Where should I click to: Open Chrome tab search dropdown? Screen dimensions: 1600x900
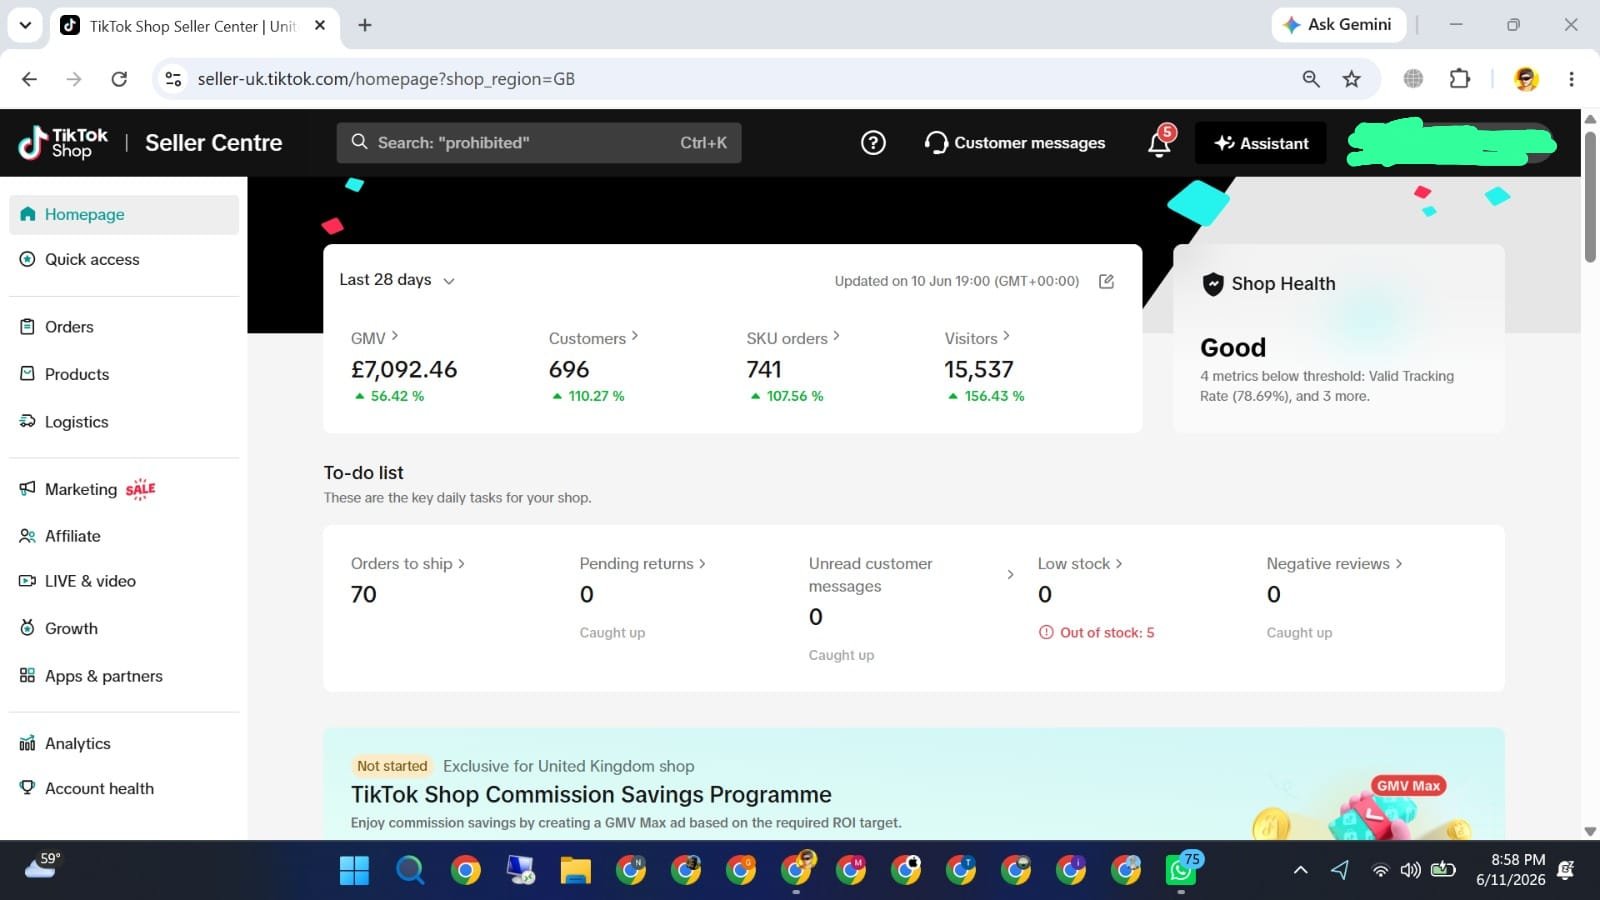[25, 25]
